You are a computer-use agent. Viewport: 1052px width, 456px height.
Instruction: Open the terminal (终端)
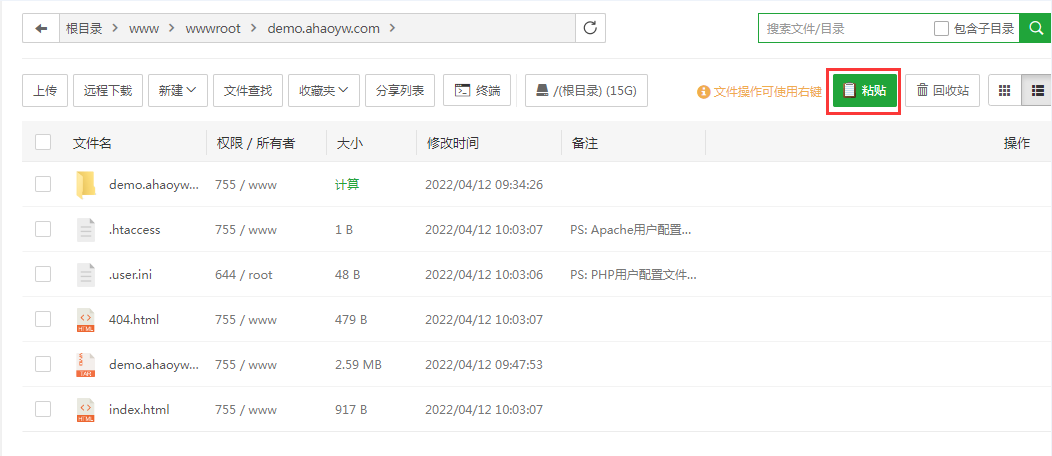[x=477, y=90]
